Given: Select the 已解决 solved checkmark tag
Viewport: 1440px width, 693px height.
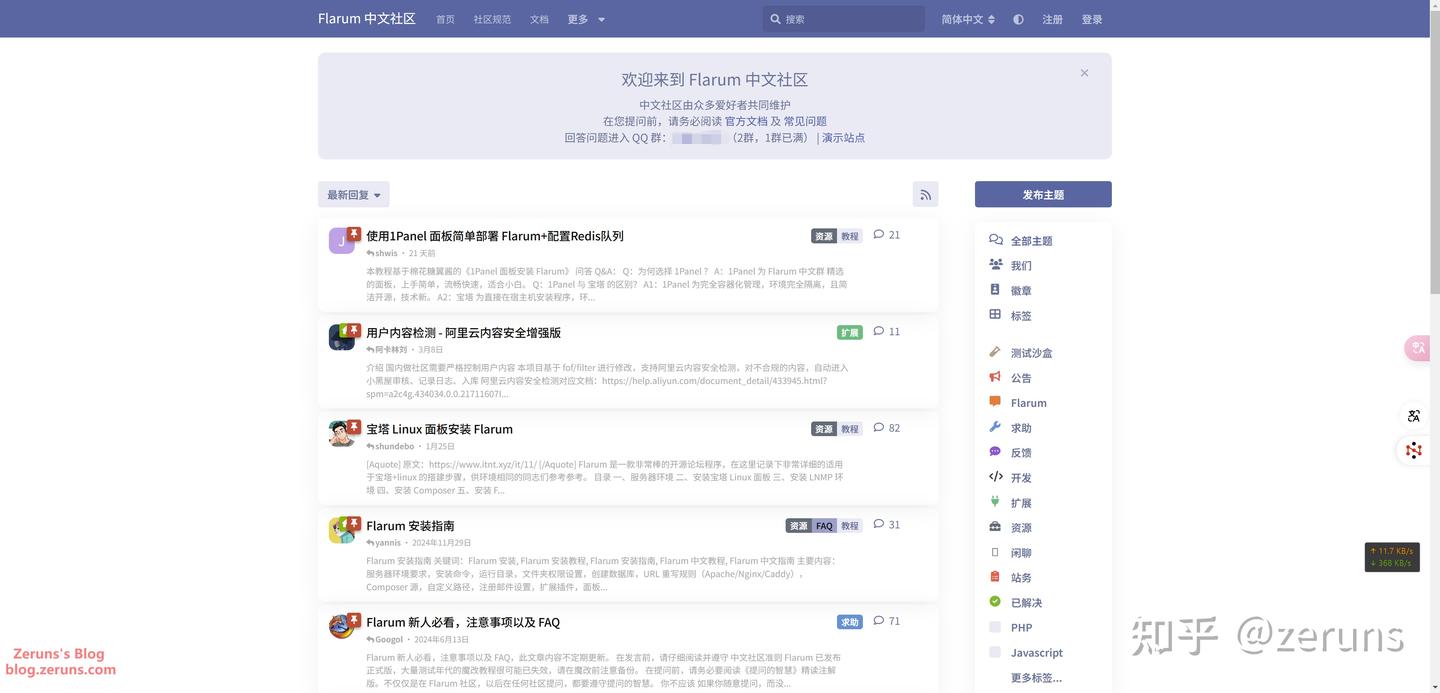Looking at the screenshot, I should click(x=995, y=602).
